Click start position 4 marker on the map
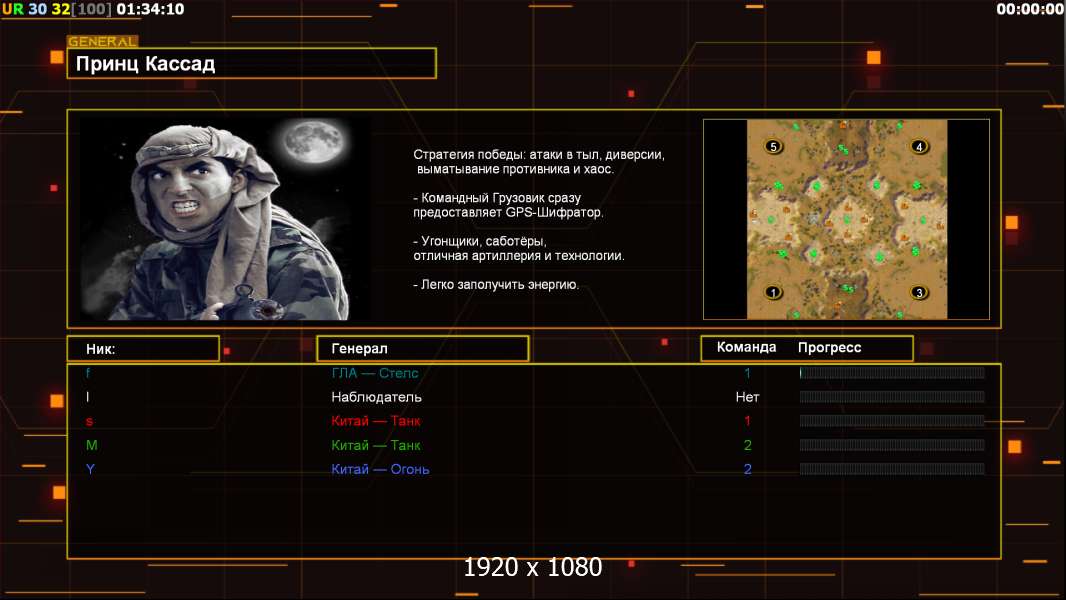The height and width of the screenshot is (600, 1066). 919,146
